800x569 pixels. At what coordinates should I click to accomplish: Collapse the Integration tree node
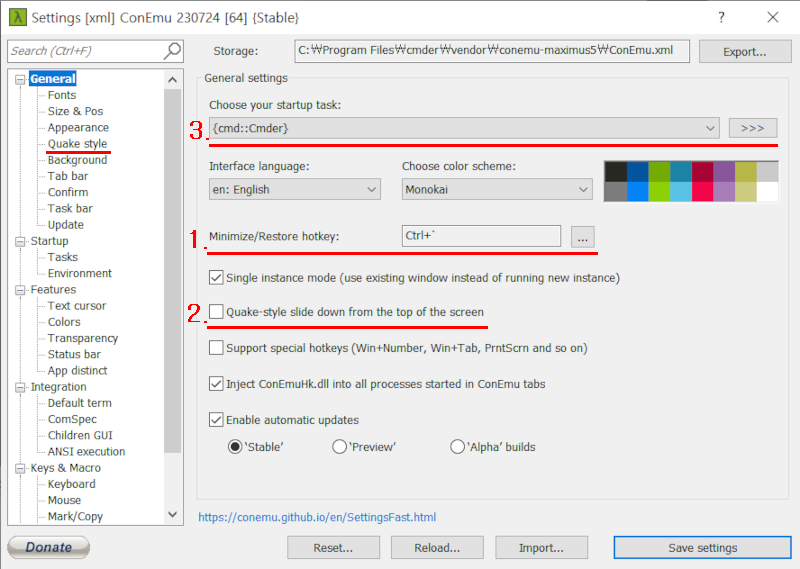tap(20, 387)
